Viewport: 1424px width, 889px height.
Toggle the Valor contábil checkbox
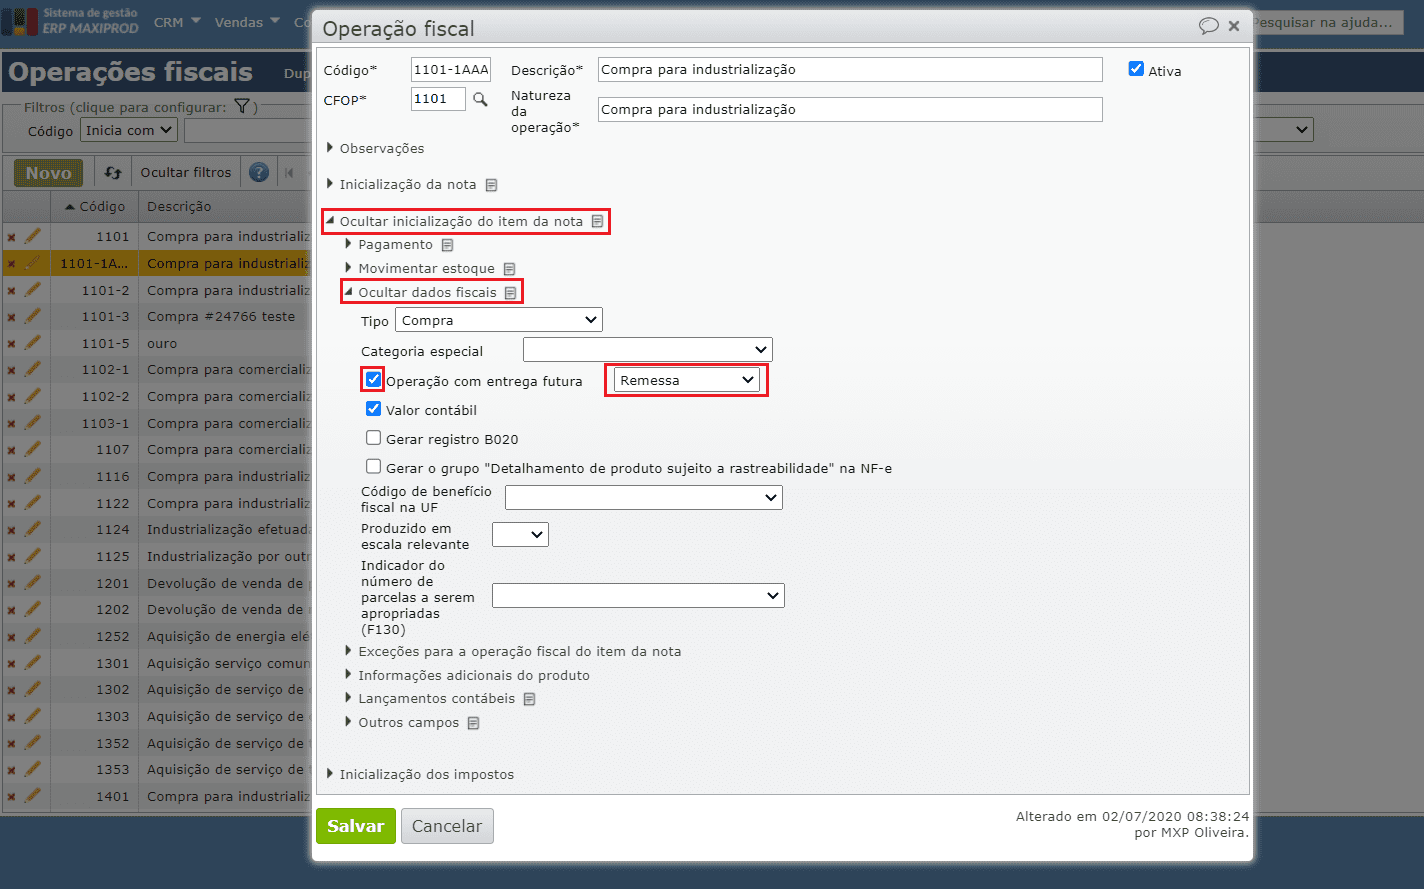point(373,409)
